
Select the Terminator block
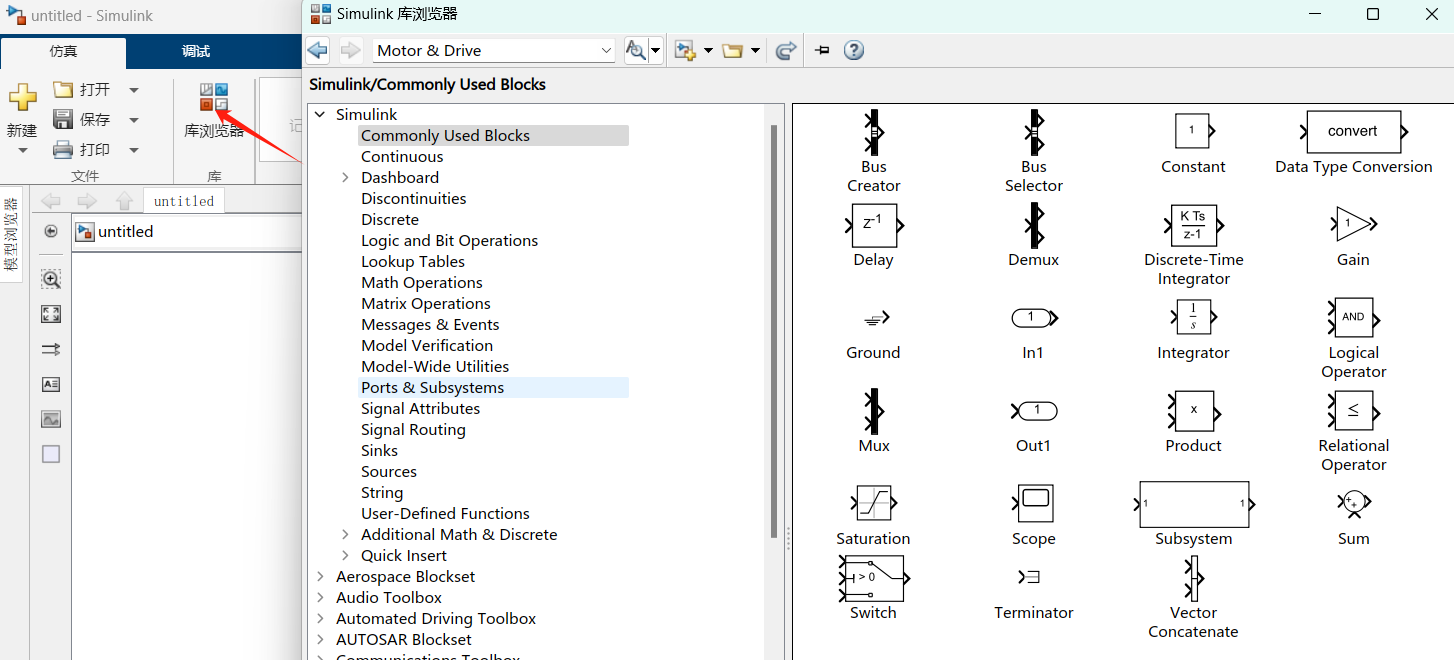1030,577
